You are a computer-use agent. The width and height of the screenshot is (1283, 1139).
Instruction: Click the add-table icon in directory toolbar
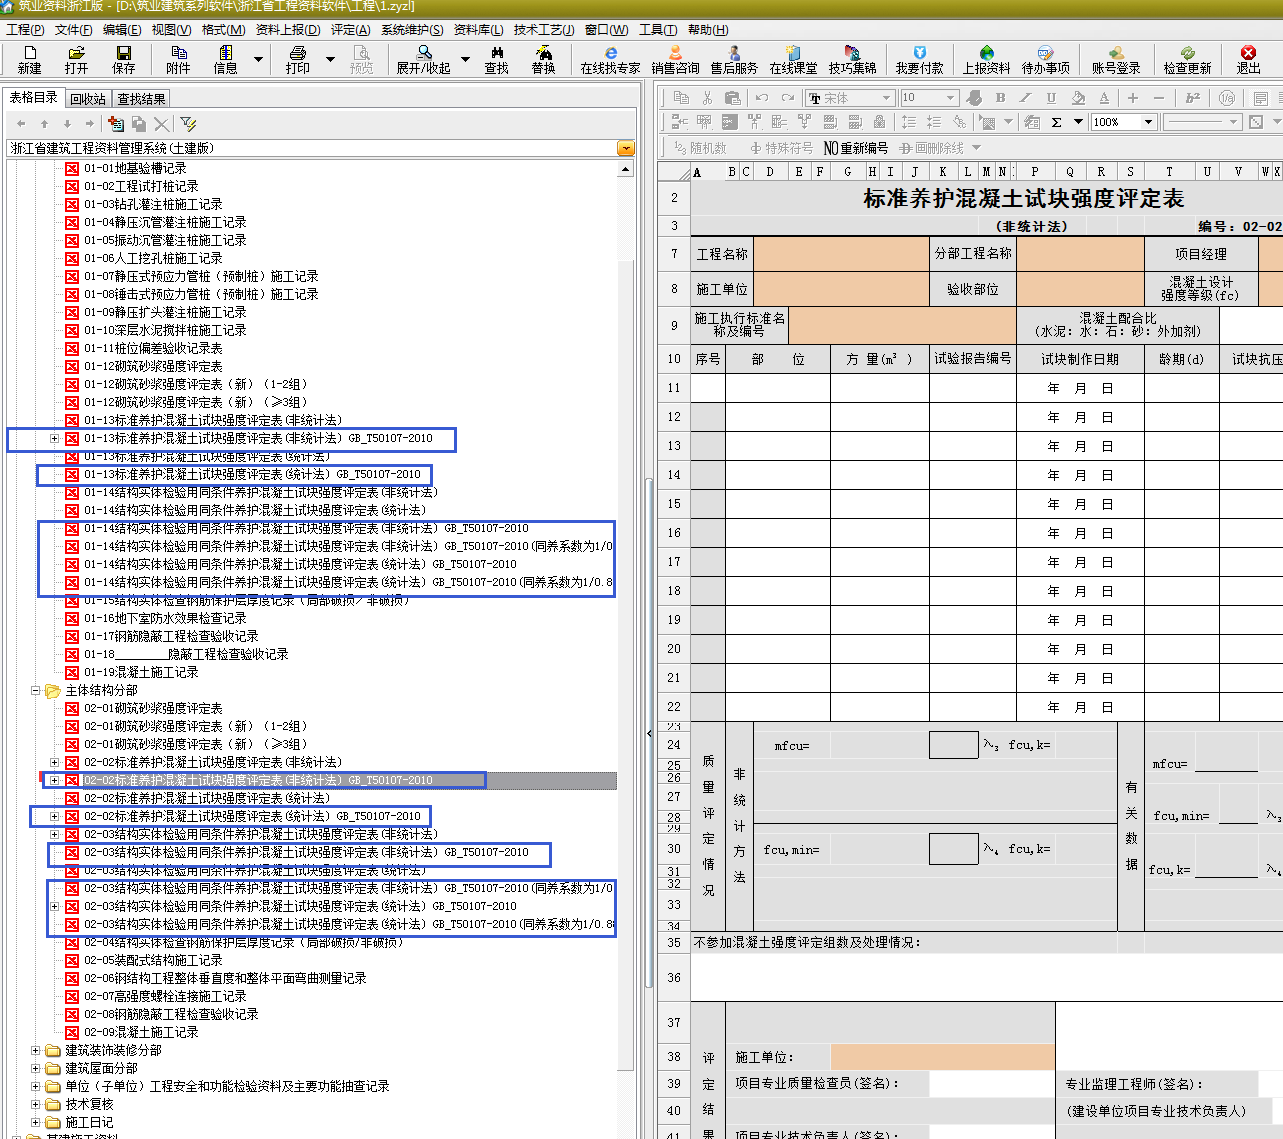click(x=116, y=123)
